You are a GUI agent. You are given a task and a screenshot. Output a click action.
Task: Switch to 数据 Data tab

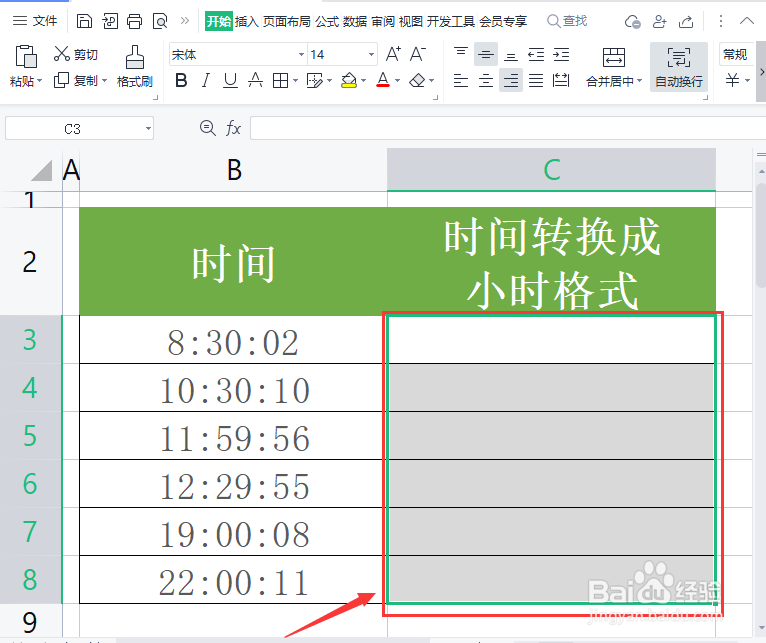point(355,21)
